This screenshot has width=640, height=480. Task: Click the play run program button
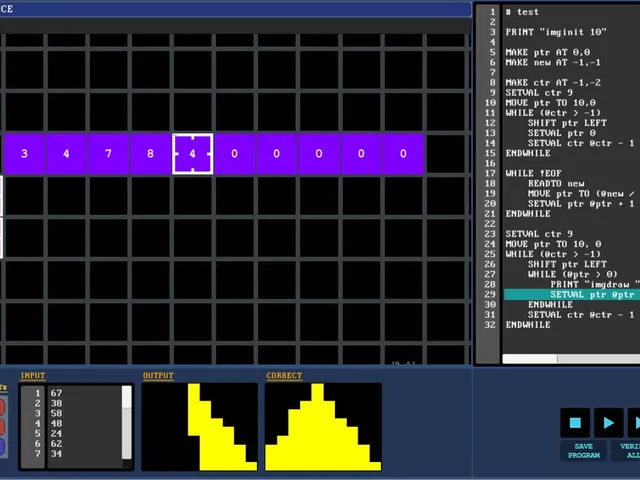[x=609, y=422]
